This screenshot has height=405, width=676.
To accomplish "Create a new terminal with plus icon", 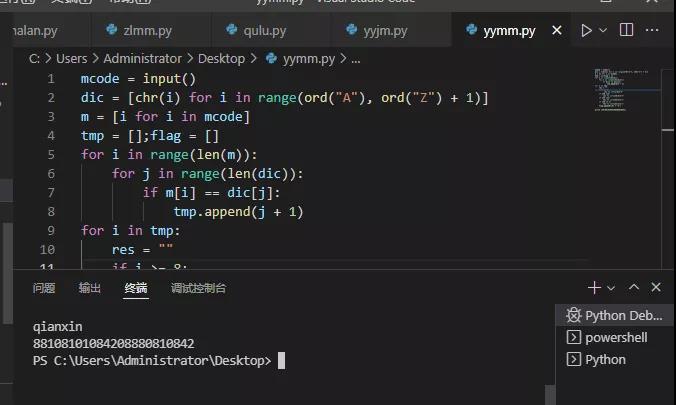I will click(x=594, y=287).
